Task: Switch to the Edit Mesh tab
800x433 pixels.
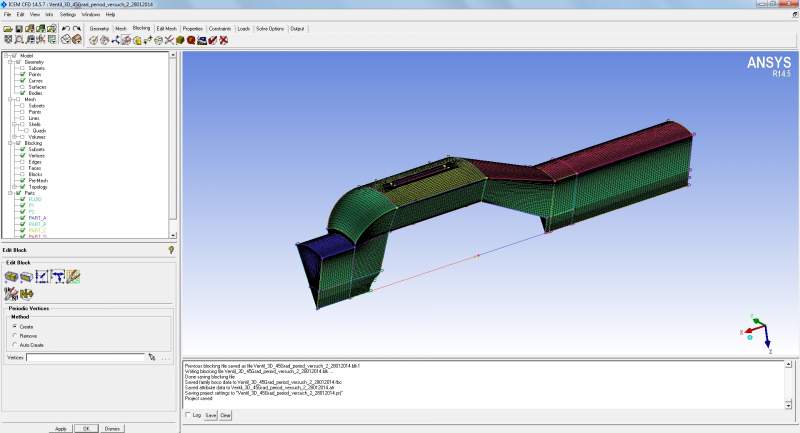Action: [166, 29]
